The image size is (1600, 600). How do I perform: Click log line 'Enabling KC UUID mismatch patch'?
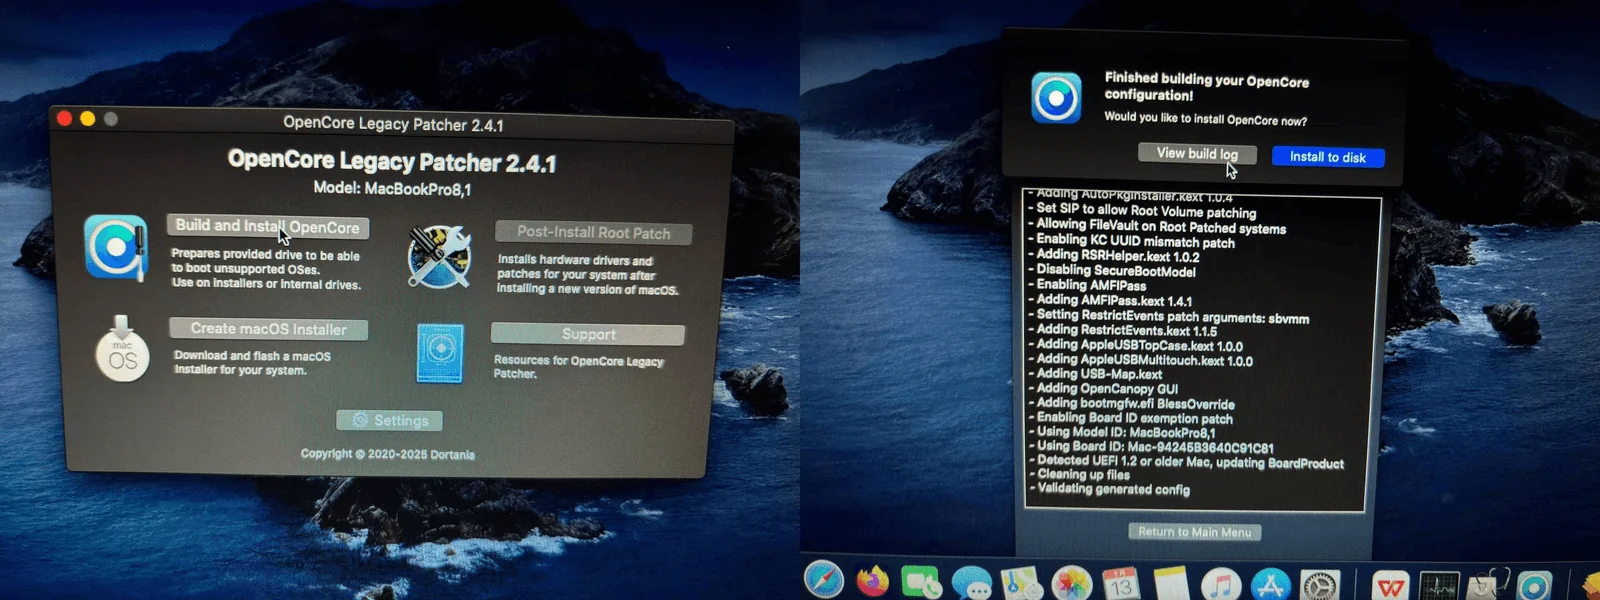click(1136, 241)
